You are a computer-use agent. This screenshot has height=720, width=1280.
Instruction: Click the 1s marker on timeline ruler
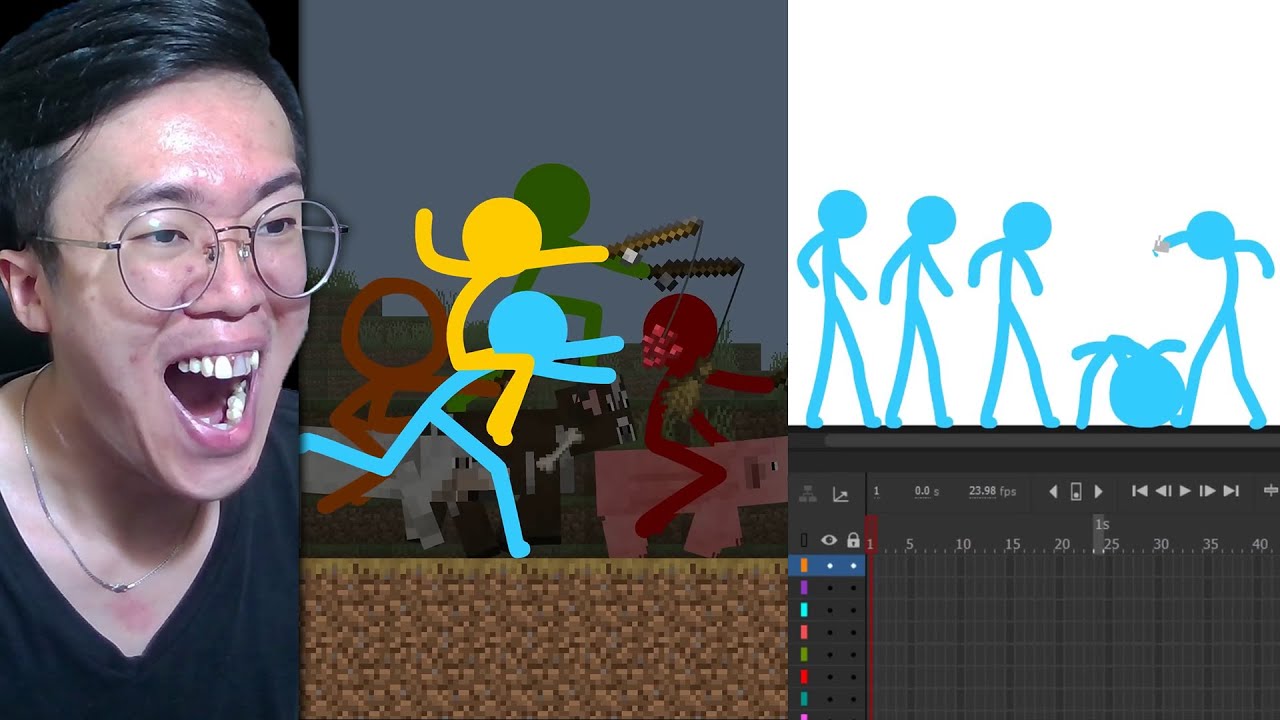click(1102, 524)
